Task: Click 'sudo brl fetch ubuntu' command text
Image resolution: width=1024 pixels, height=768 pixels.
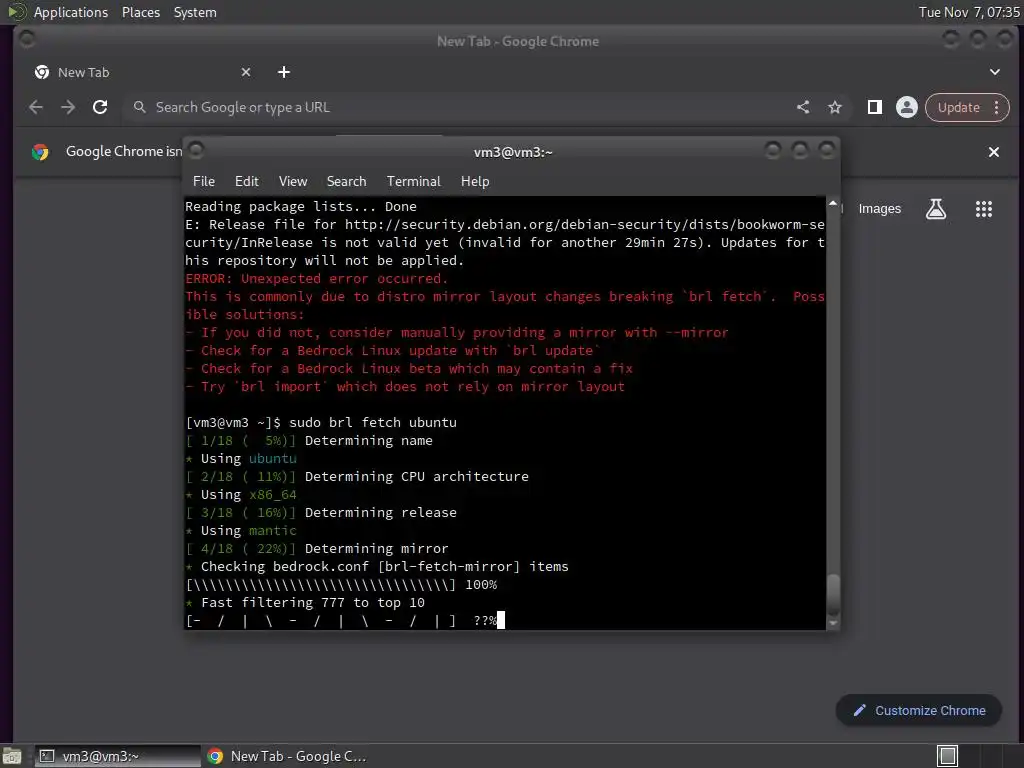Action: click(x=373, y=423)
